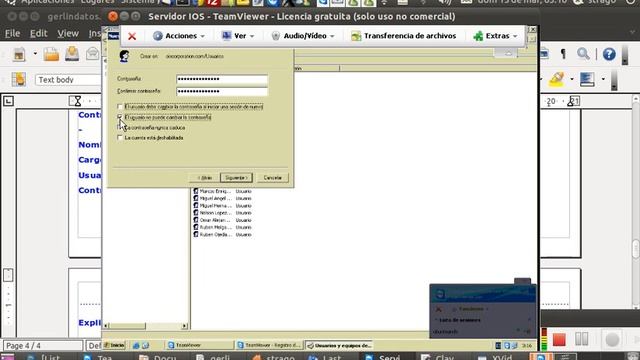Click the blue Help icon
The height and width of the screenshot is (360, 640).
609,54
